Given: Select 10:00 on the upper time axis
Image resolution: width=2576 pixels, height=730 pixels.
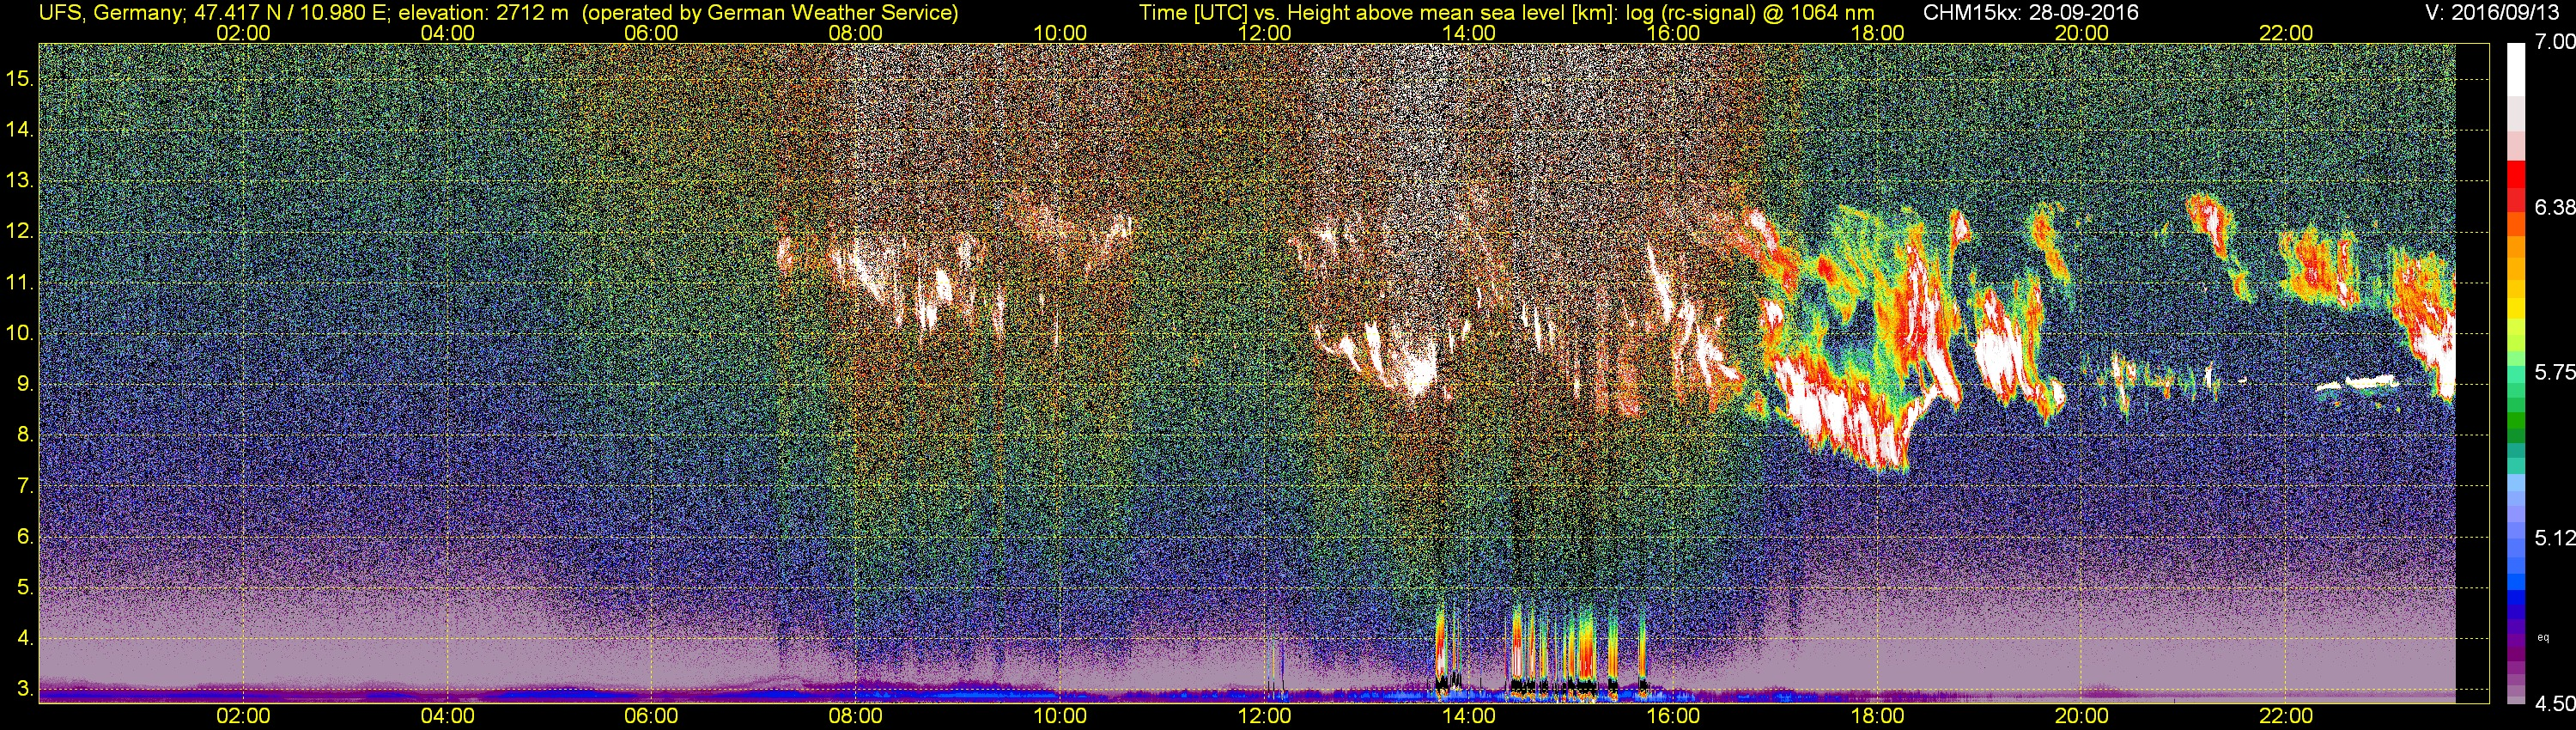Looking at the screenshot, I should (1060, 33).
